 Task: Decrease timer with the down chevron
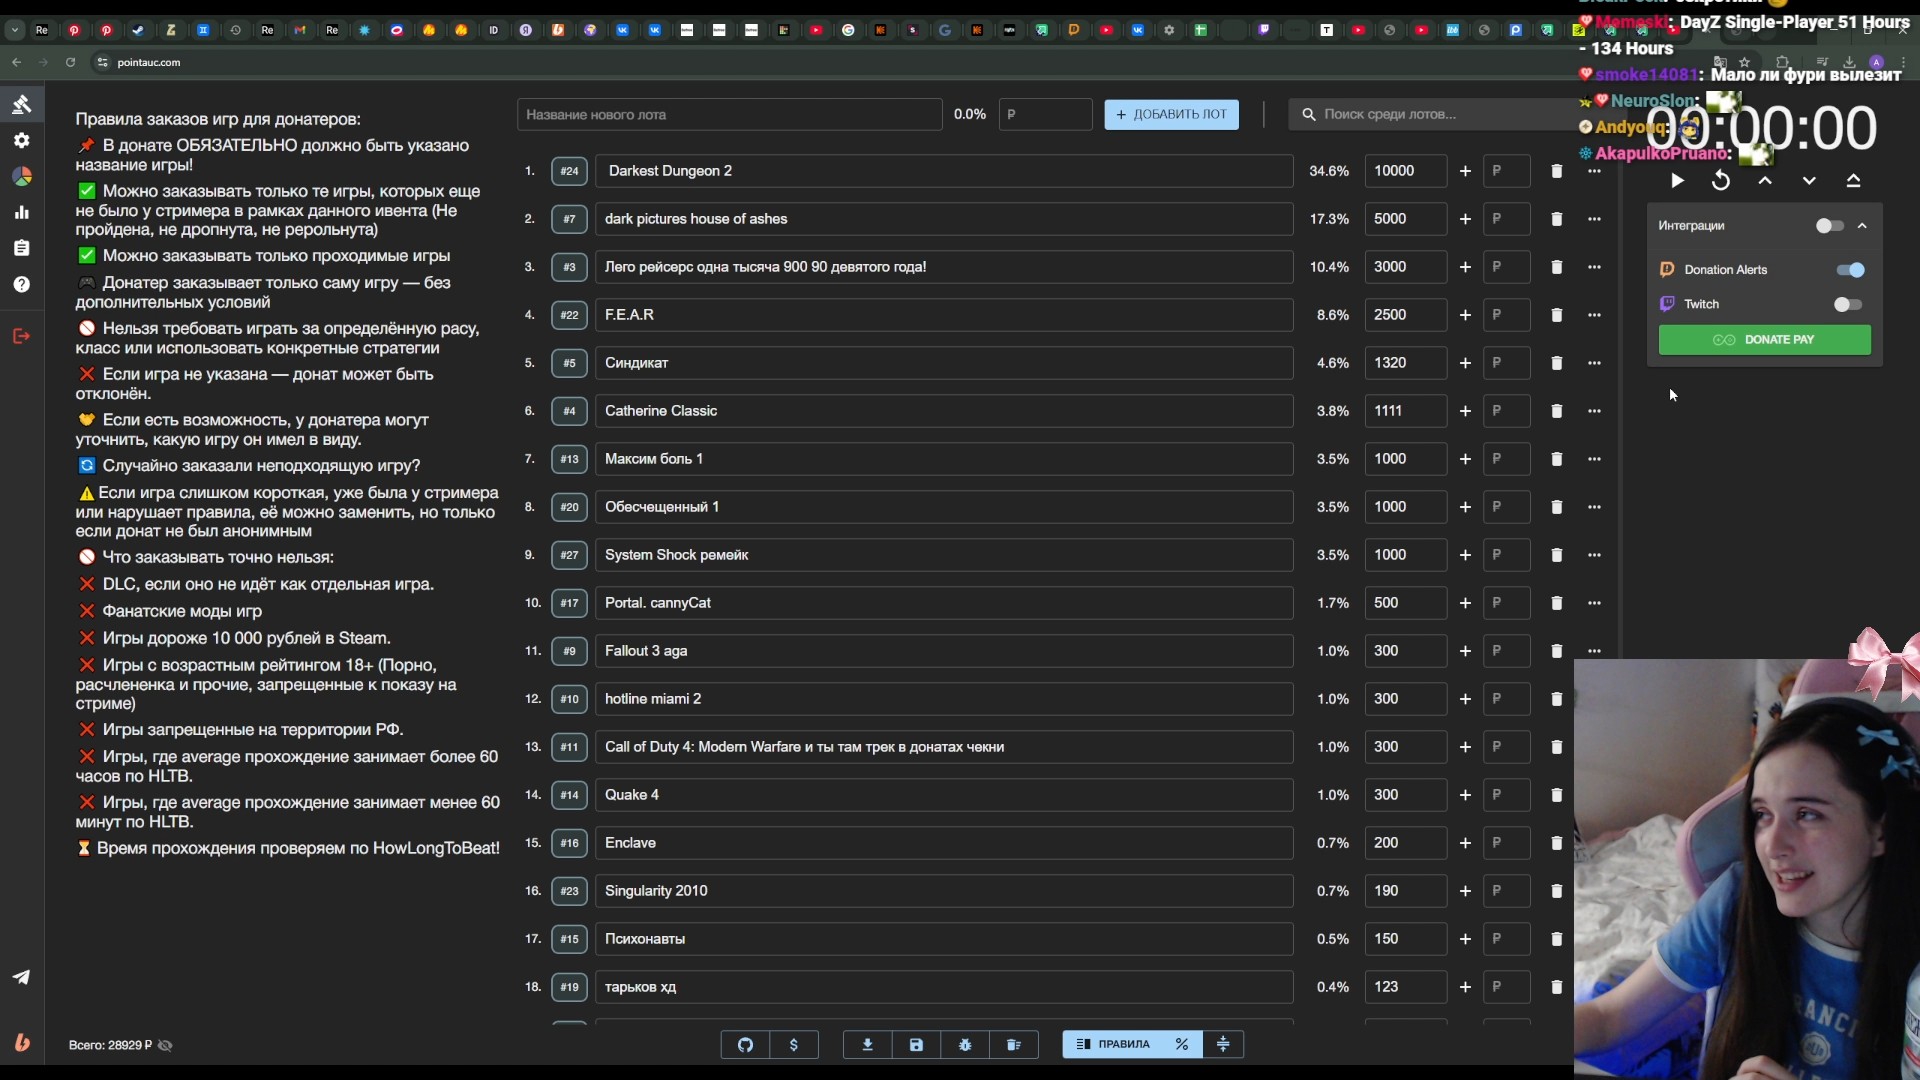pos(1809,181)
